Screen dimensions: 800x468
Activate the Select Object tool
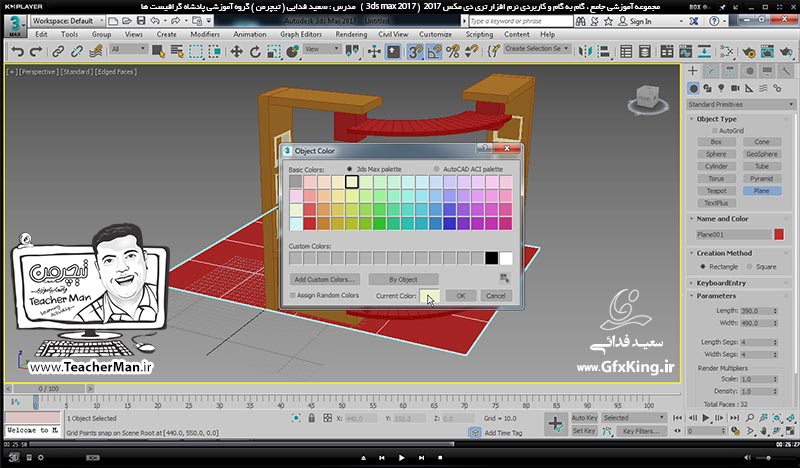coord(158,52)
